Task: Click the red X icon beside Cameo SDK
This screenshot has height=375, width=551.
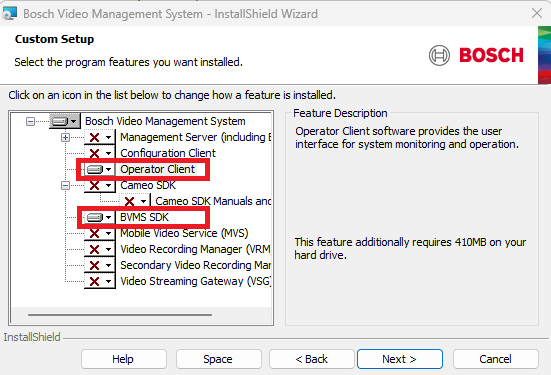Action: point(94,186)
